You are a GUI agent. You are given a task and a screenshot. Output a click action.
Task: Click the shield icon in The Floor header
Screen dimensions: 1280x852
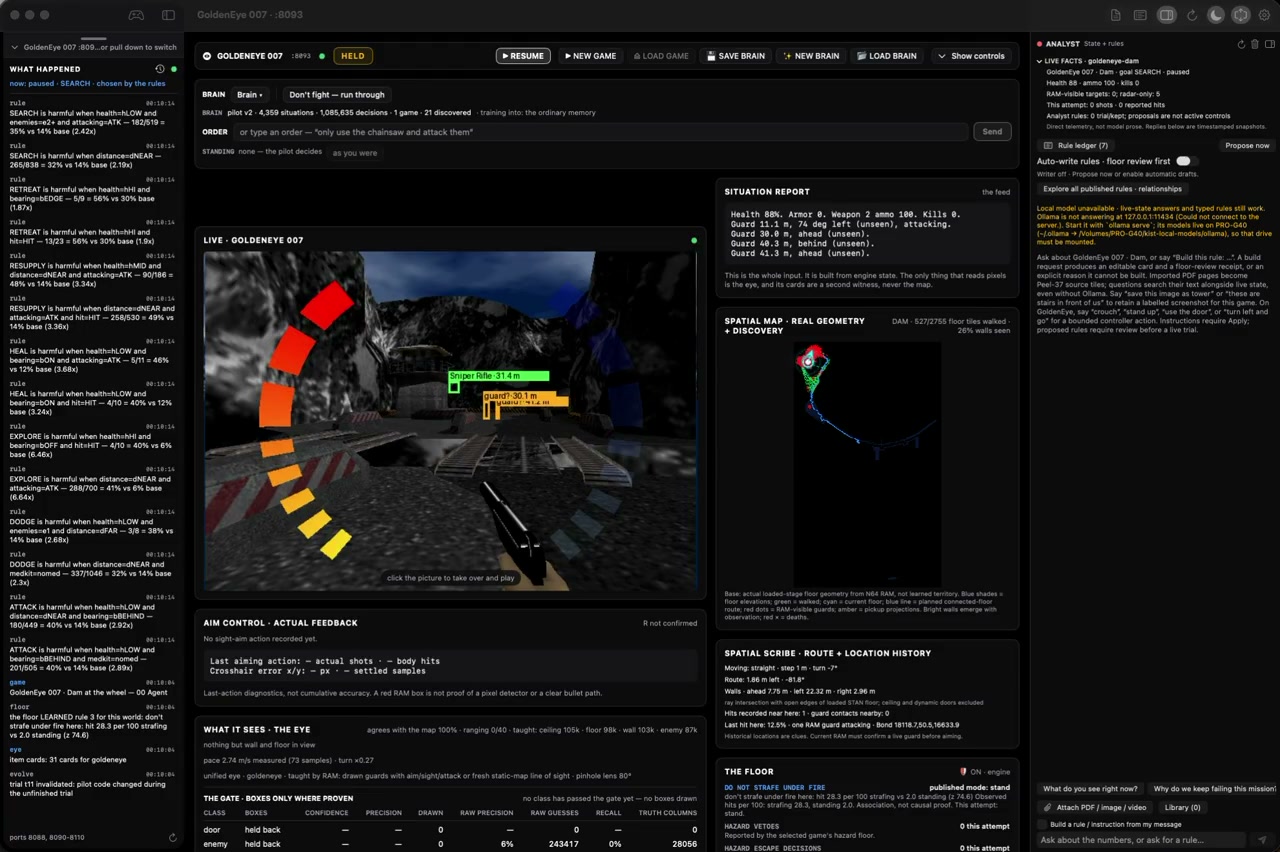[963, 772]
